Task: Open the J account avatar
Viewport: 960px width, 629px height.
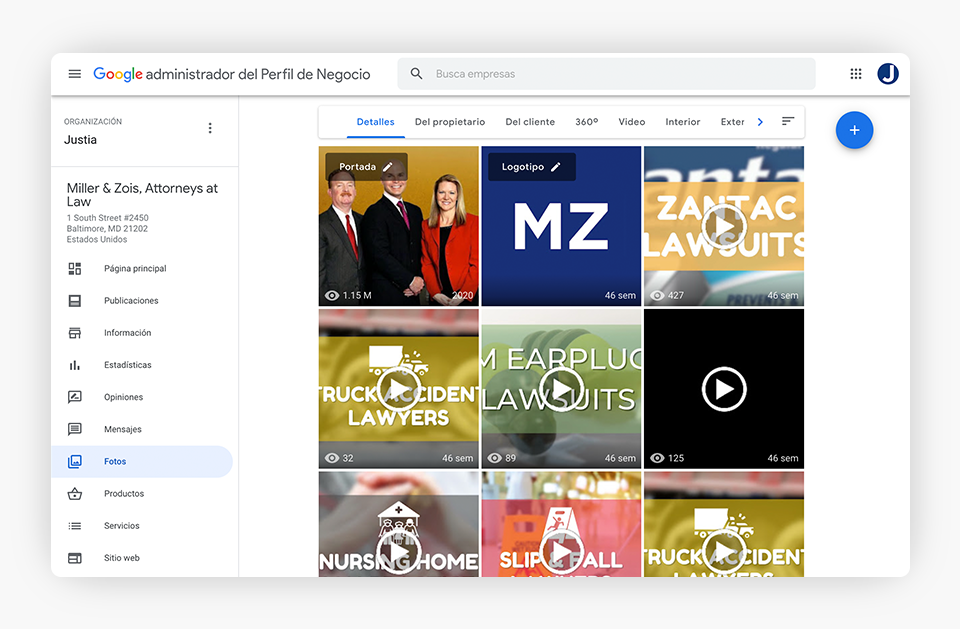Action: [x=888, y=74]
